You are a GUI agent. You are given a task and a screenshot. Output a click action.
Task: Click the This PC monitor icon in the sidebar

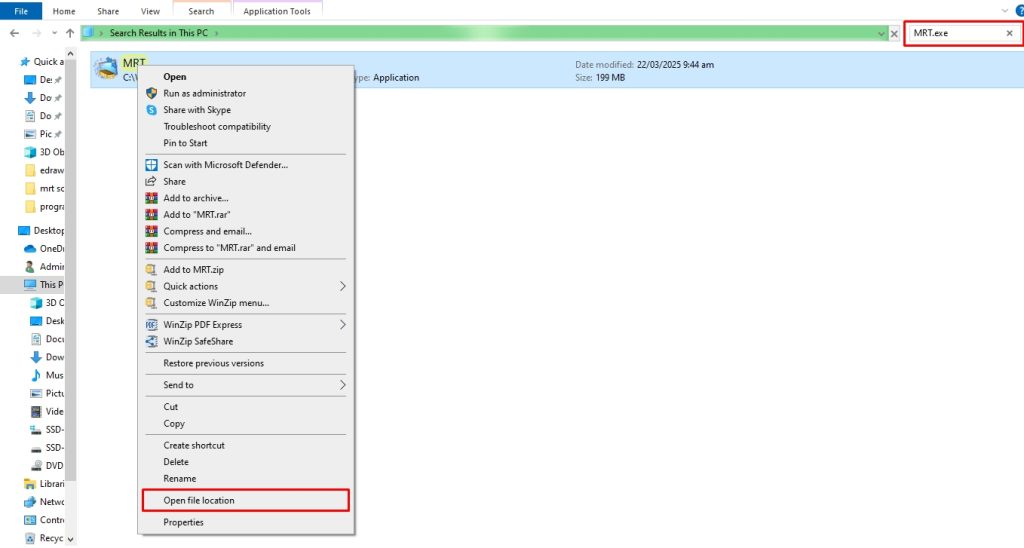[29, 284]
